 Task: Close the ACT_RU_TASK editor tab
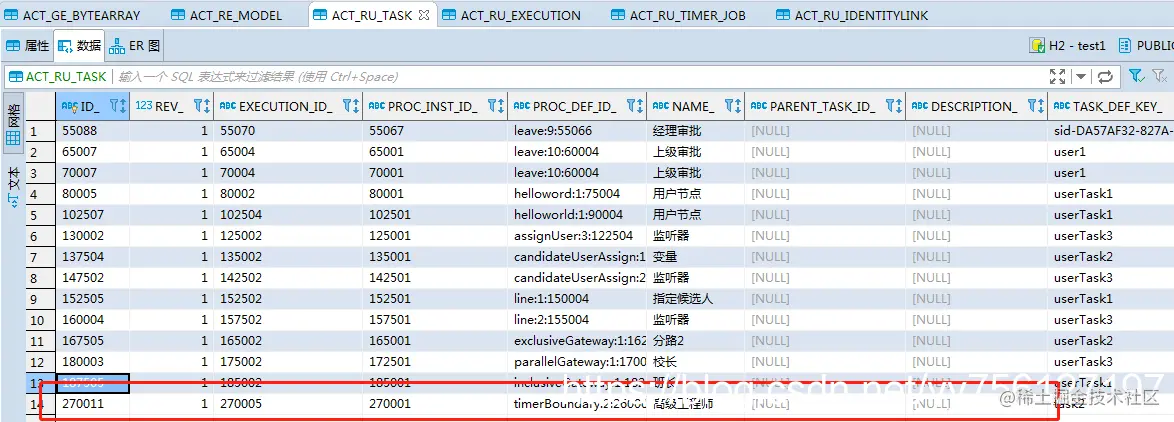(x=423, y=15)
